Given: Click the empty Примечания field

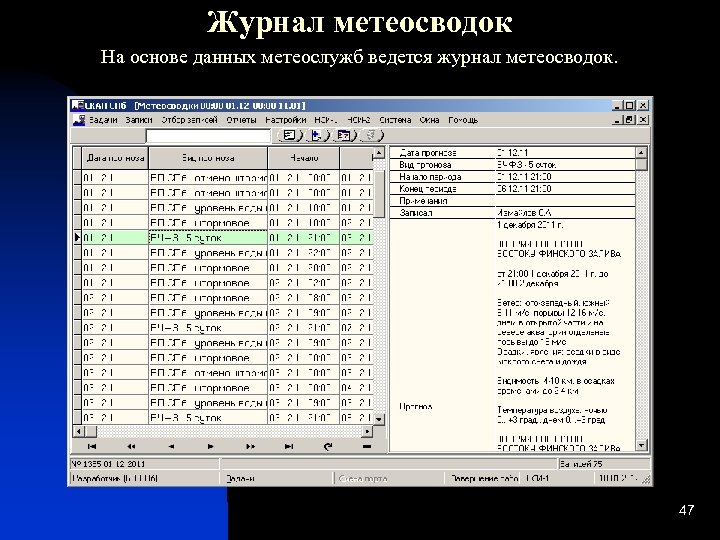Looking at the screenshot, I should pos(565,201).
